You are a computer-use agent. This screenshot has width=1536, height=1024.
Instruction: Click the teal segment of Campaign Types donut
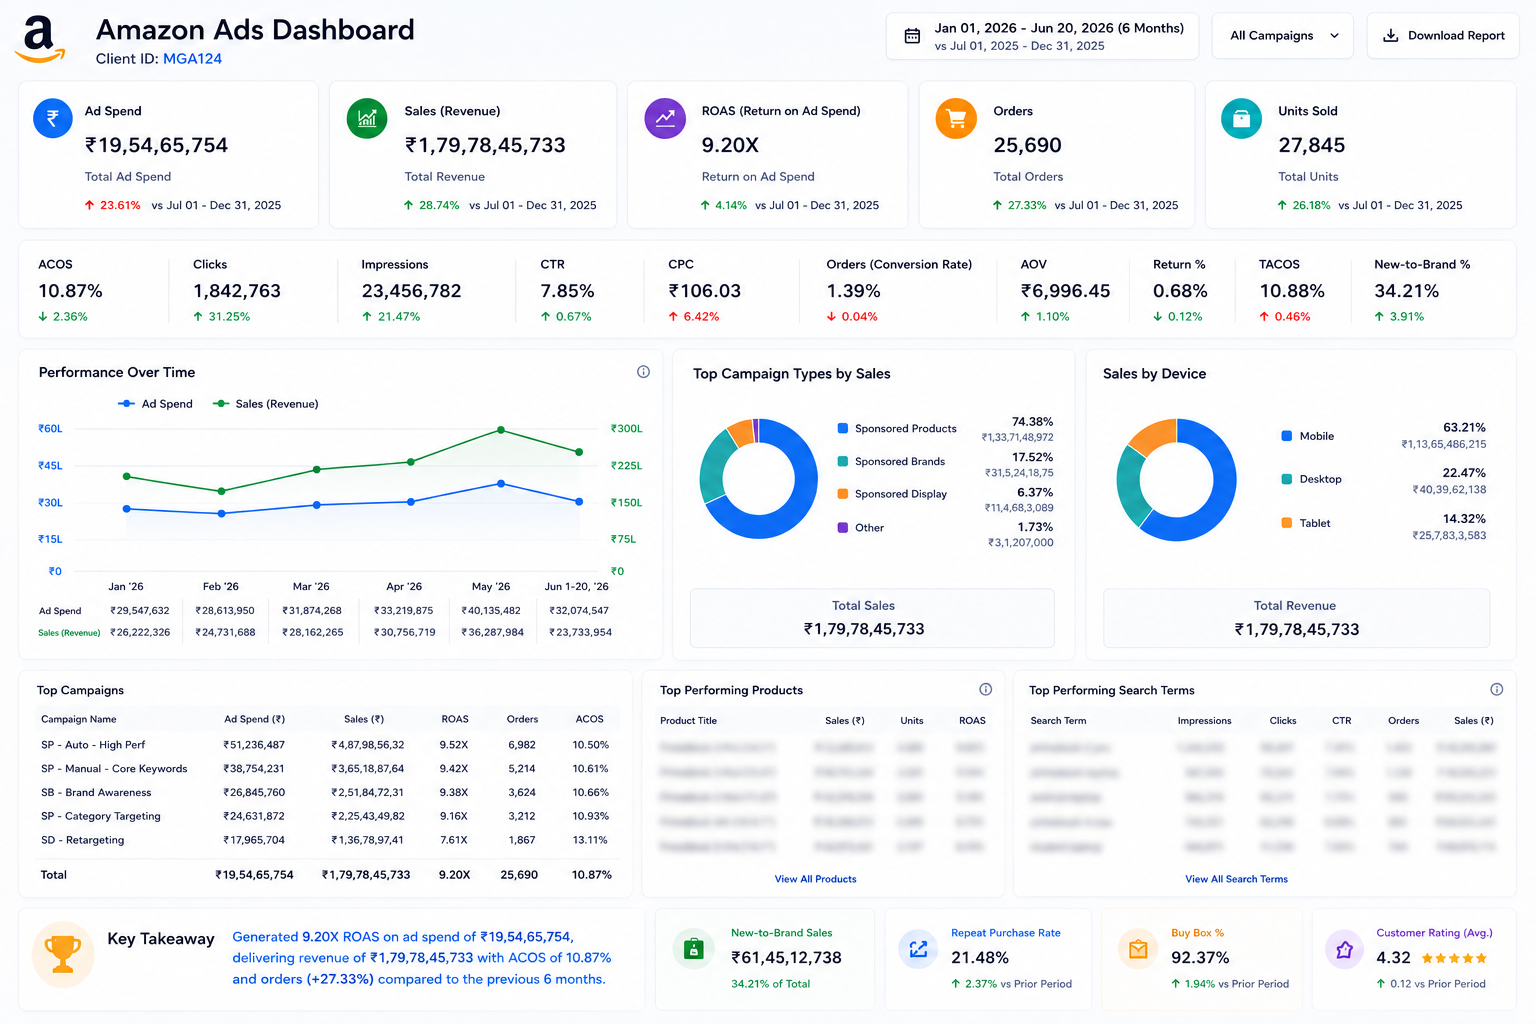715,467
